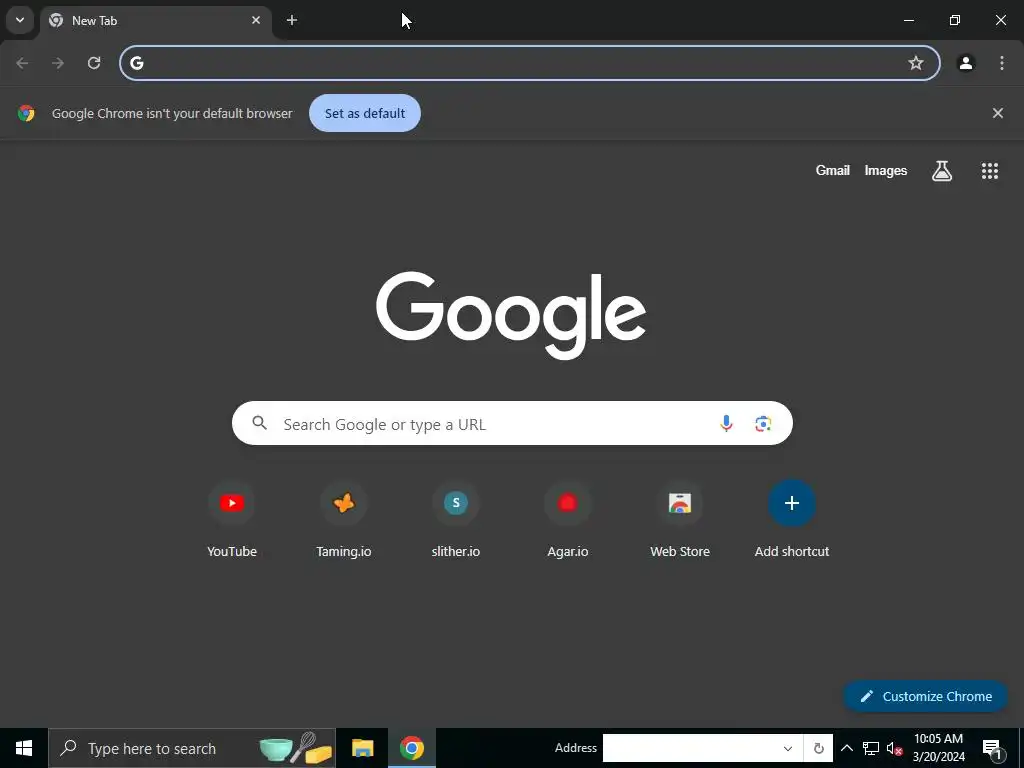Viewport: 1024px width, 768px height.
Task: Open the notification center icon
Action: click(992, 748)
